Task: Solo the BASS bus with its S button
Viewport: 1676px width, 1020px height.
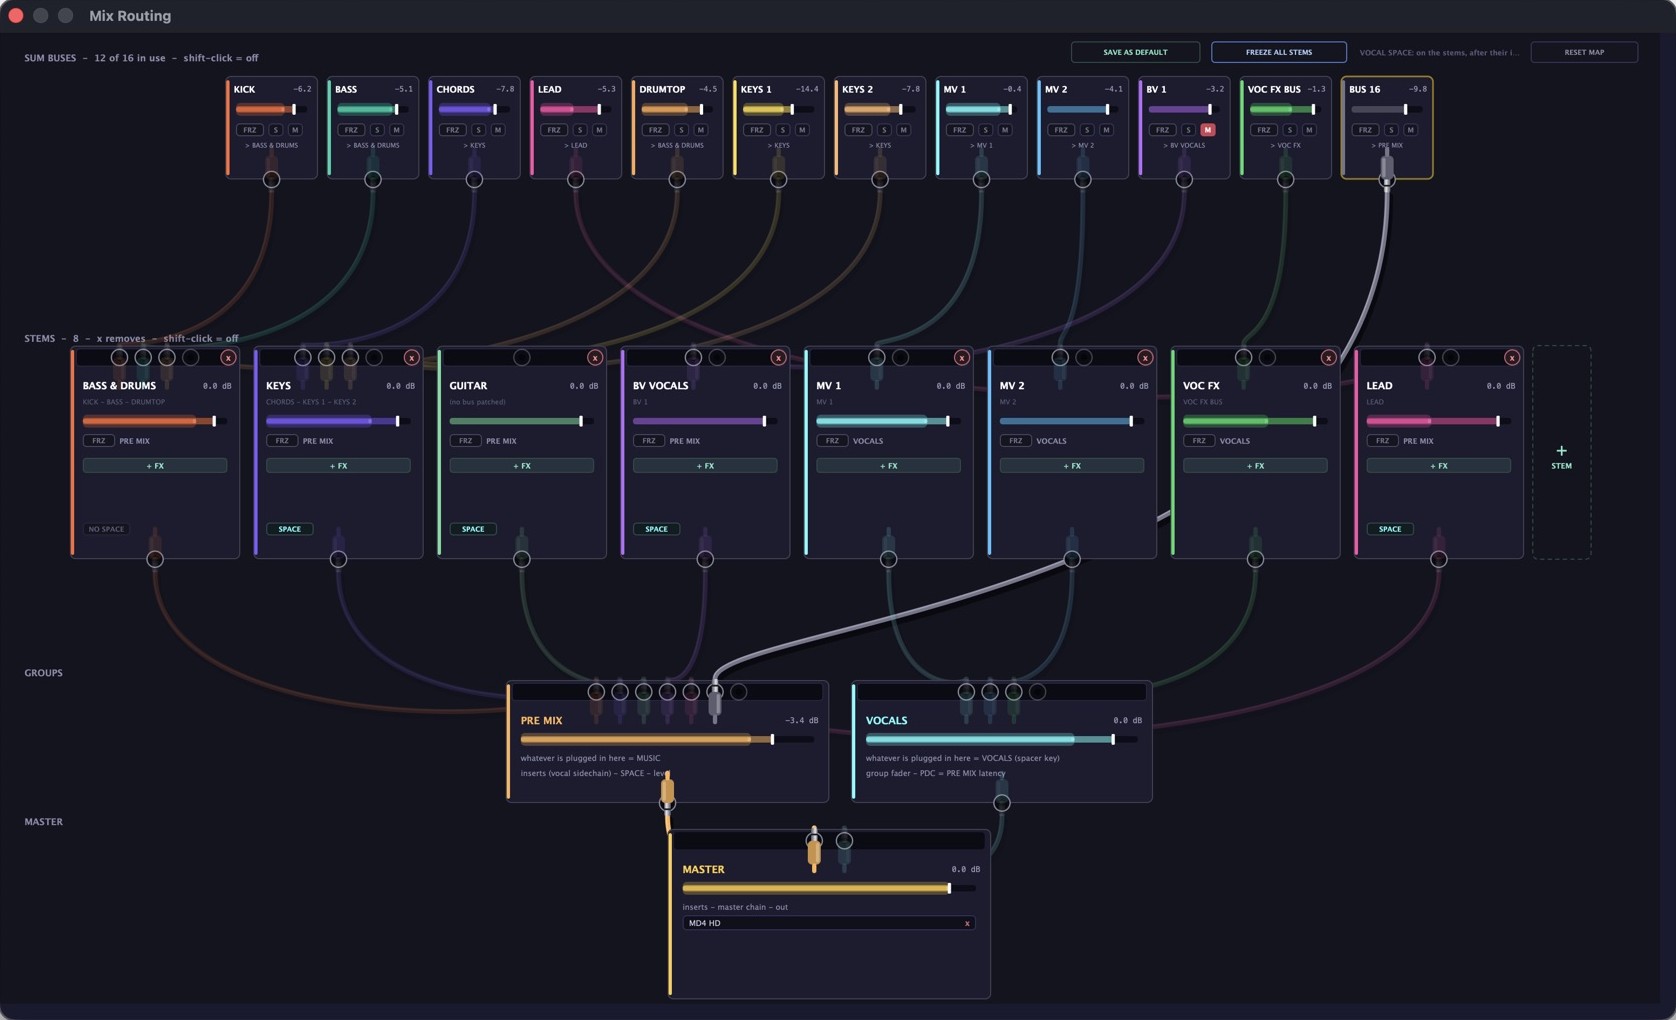Action: 377,130
